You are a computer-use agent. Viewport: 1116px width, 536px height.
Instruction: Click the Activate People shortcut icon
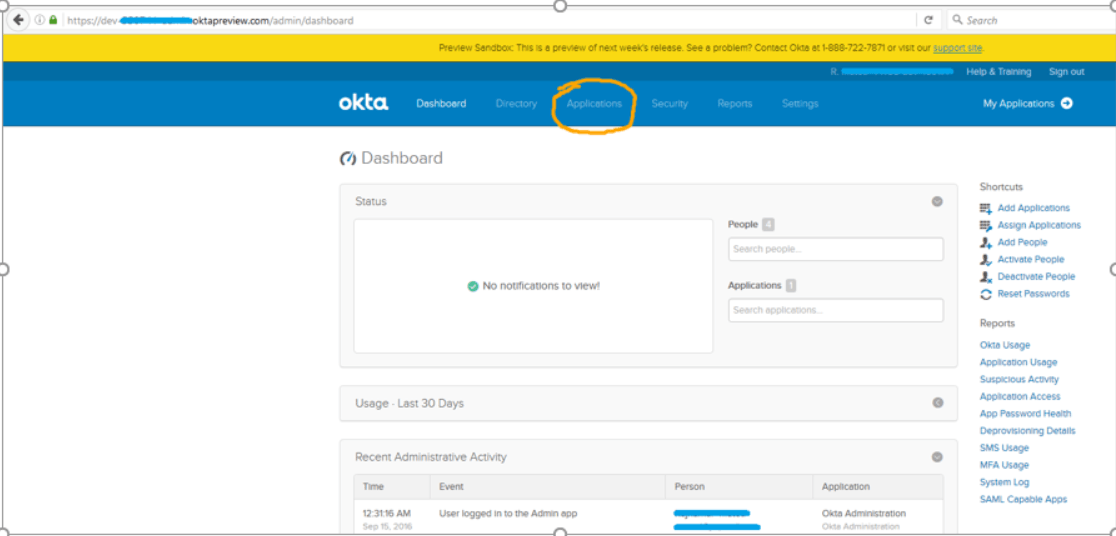click(x=986, y=260)
